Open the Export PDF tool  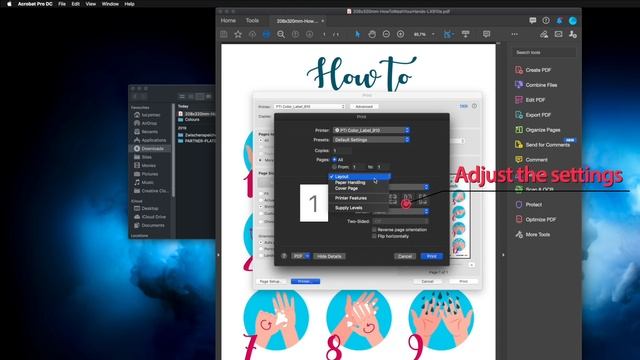(533, 115)
